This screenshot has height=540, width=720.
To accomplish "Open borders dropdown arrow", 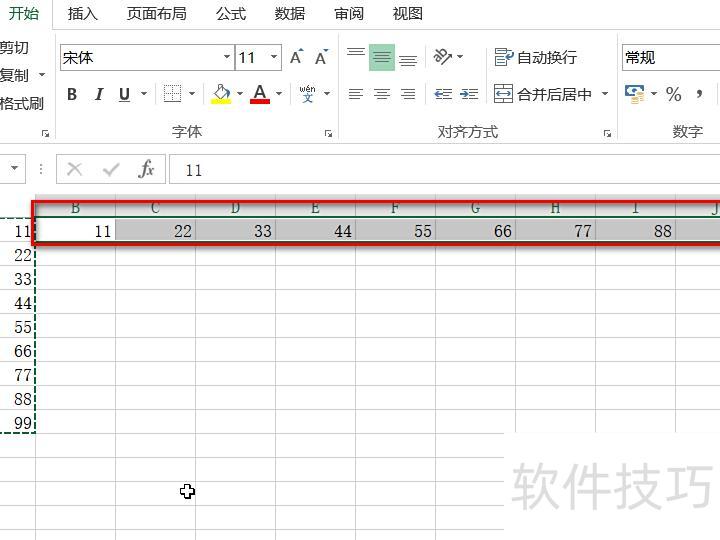I will [x=192, y=94].
